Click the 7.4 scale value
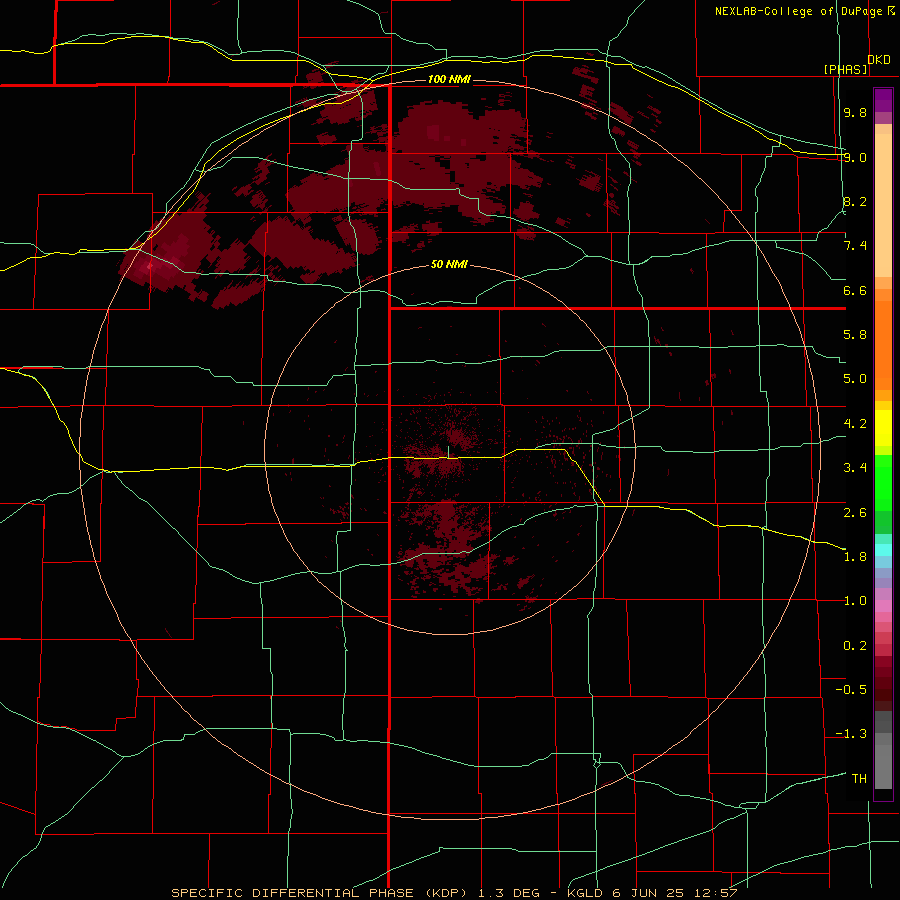Image resolution: width=900 pixels, height=900 pixels. point(855,246)
